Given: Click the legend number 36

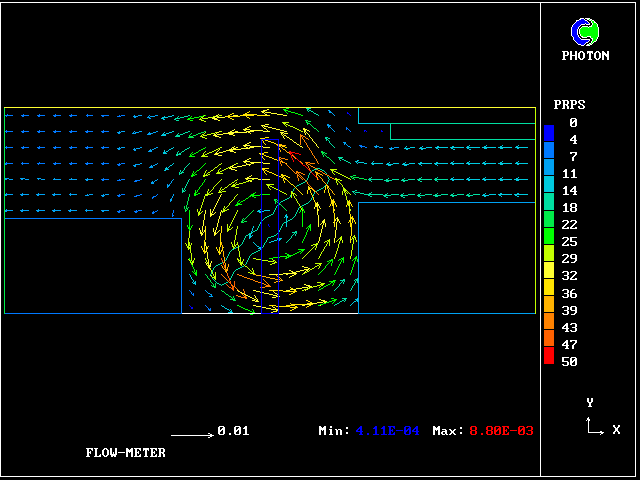Looking at the screenshot, I should (x=570, y=293).
